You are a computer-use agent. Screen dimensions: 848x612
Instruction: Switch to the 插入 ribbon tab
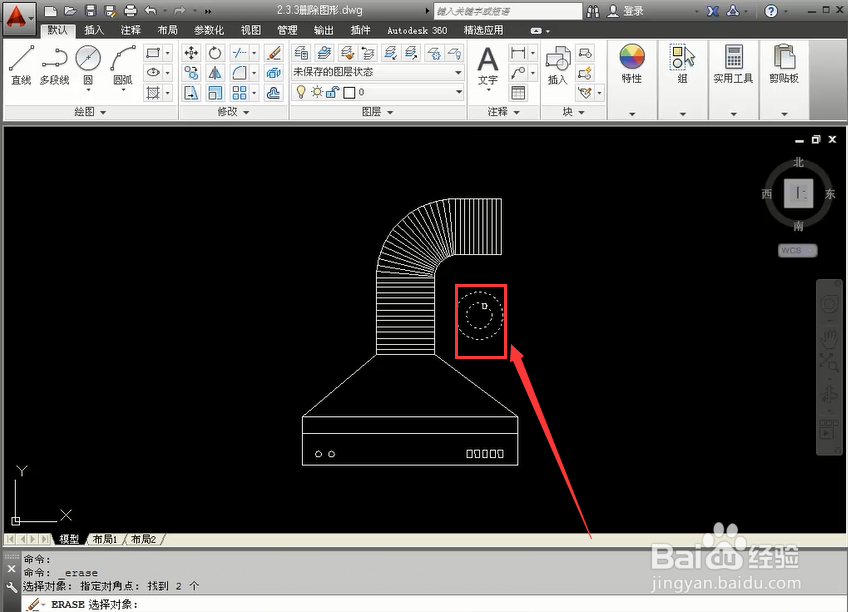94,30
